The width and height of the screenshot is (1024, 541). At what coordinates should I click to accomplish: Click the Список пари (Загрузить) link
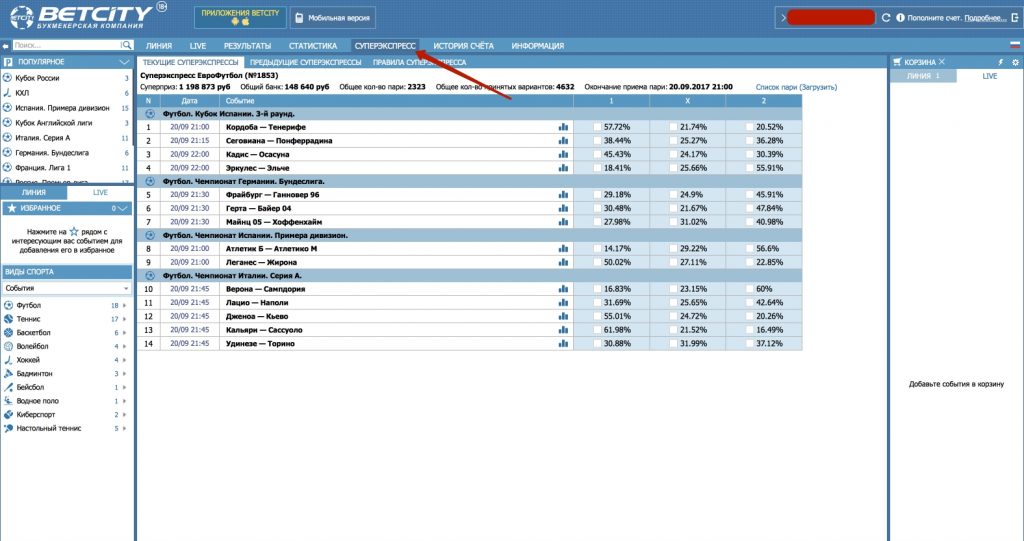(796, 87)
